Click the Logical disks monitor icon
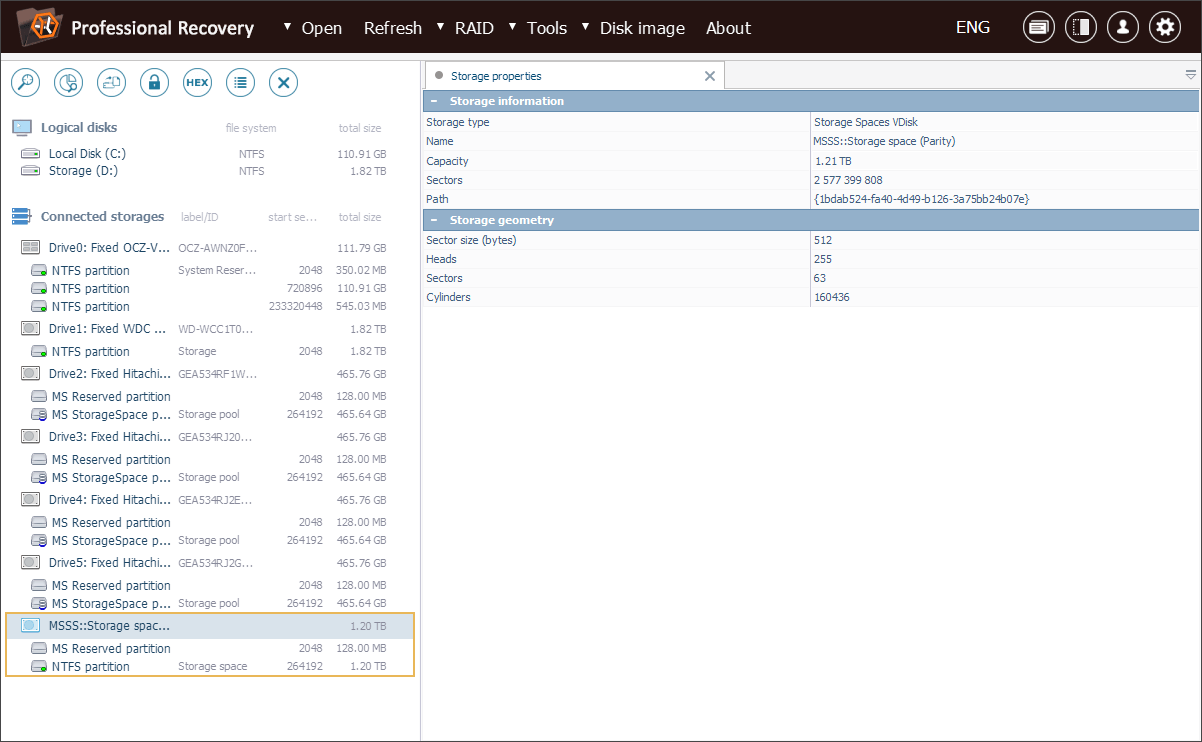 point(22,127)
